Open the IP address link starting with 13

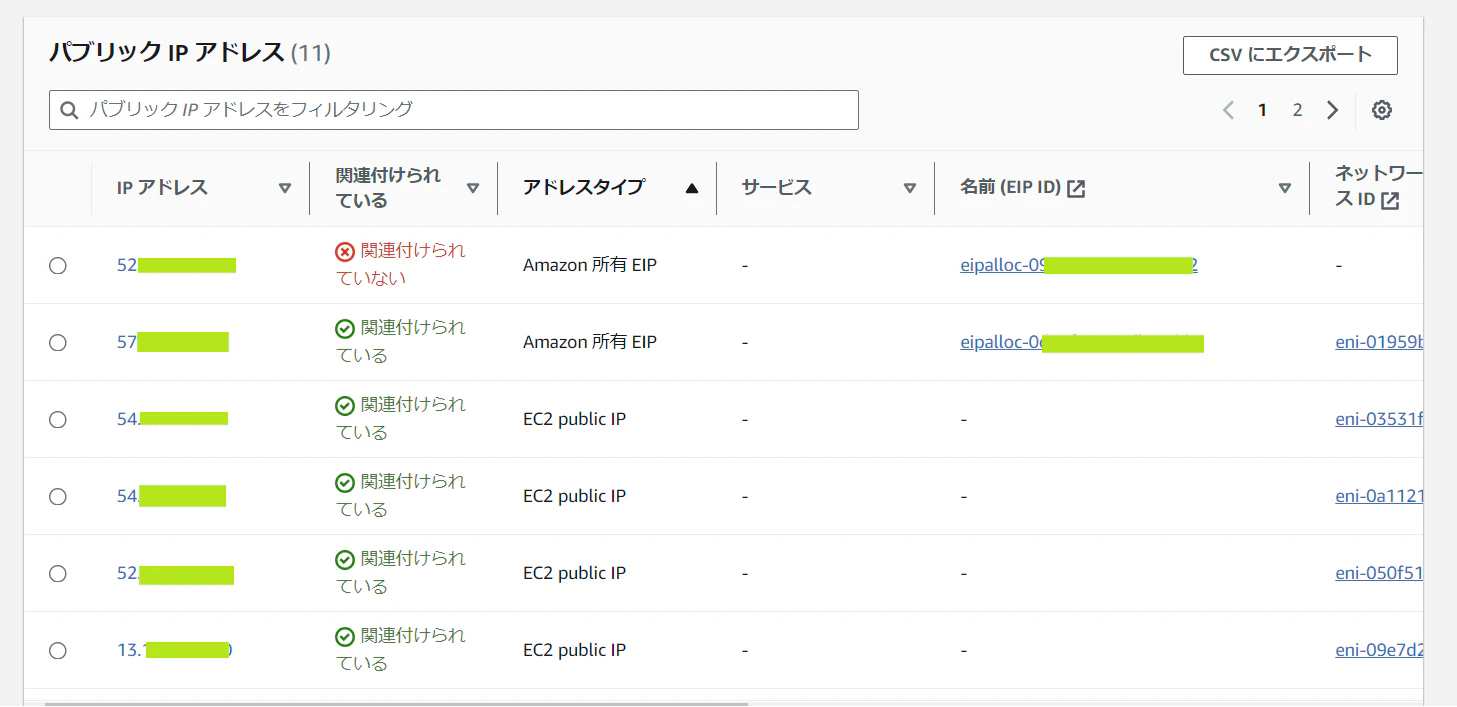click(175, 650)
